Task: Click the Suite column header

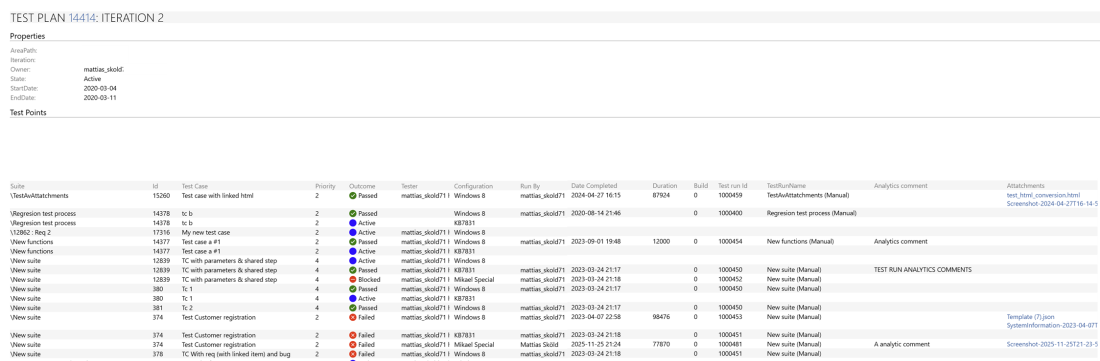Action: click(x=18, y=186)
